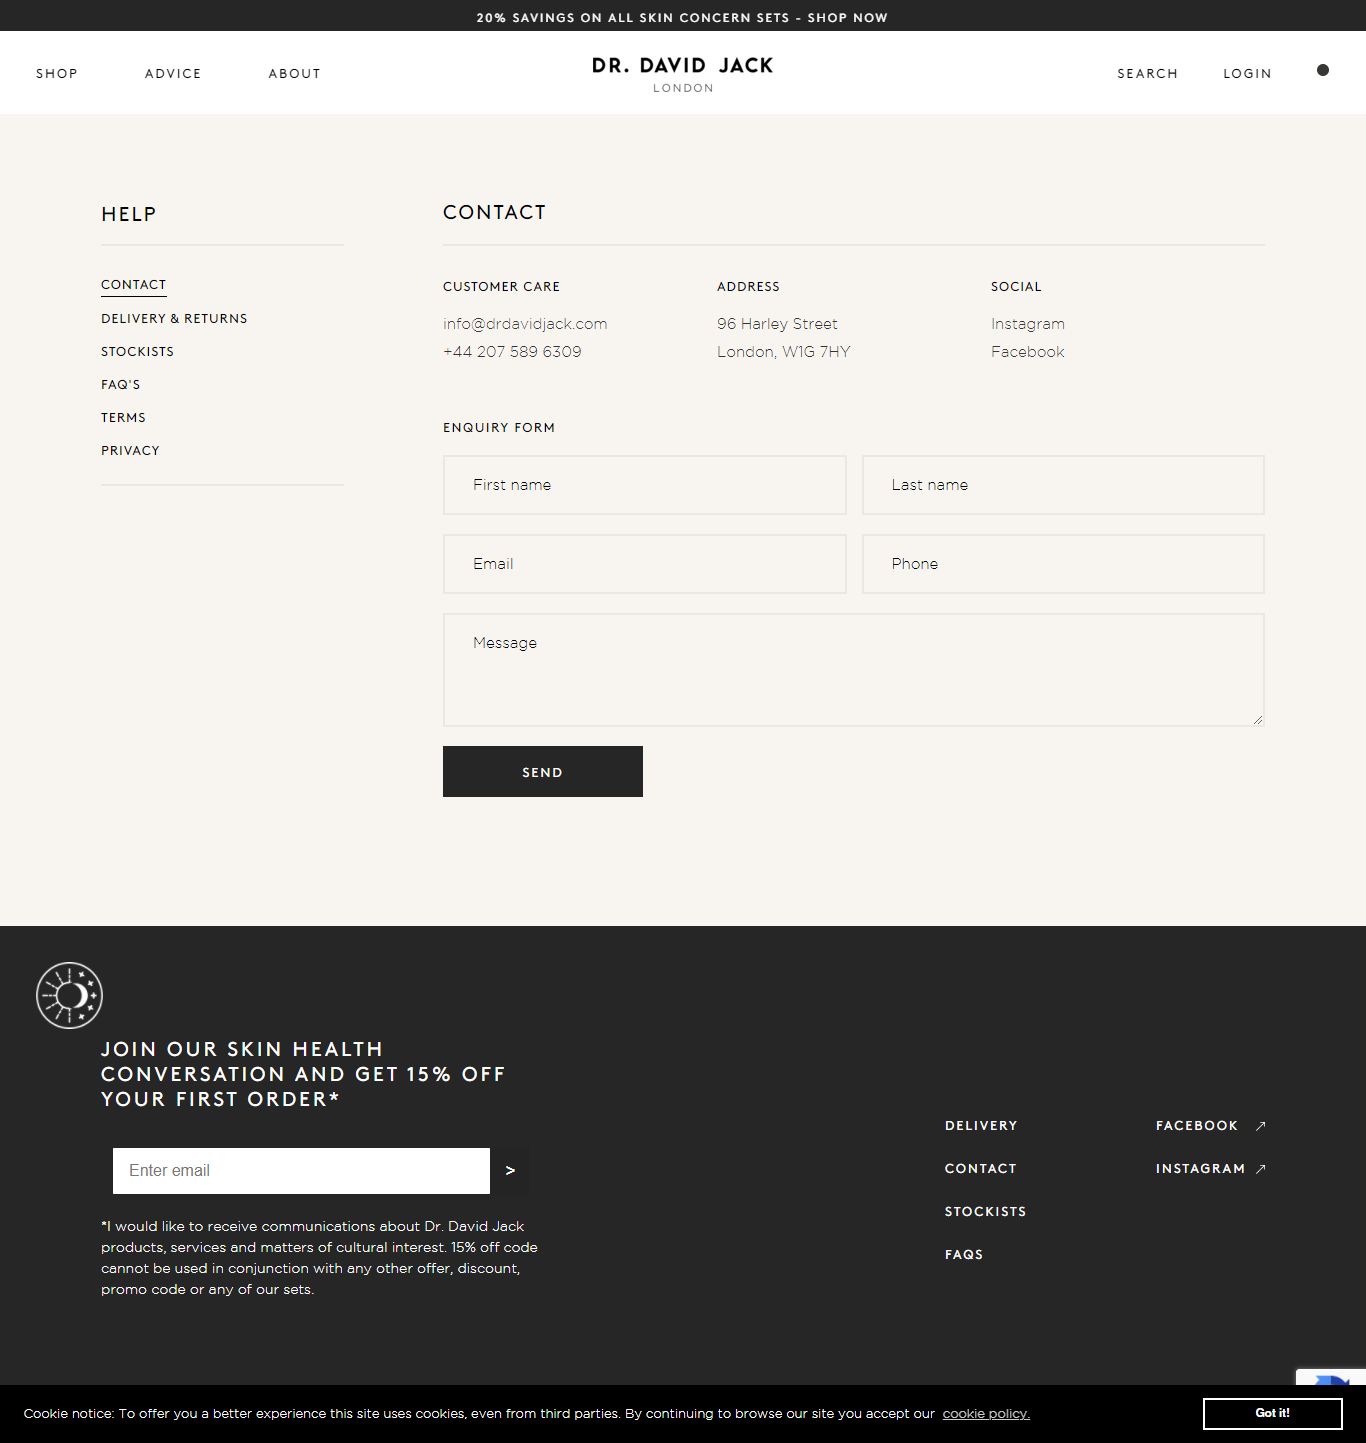Open the Instagram link under Social

point(1028,324)
